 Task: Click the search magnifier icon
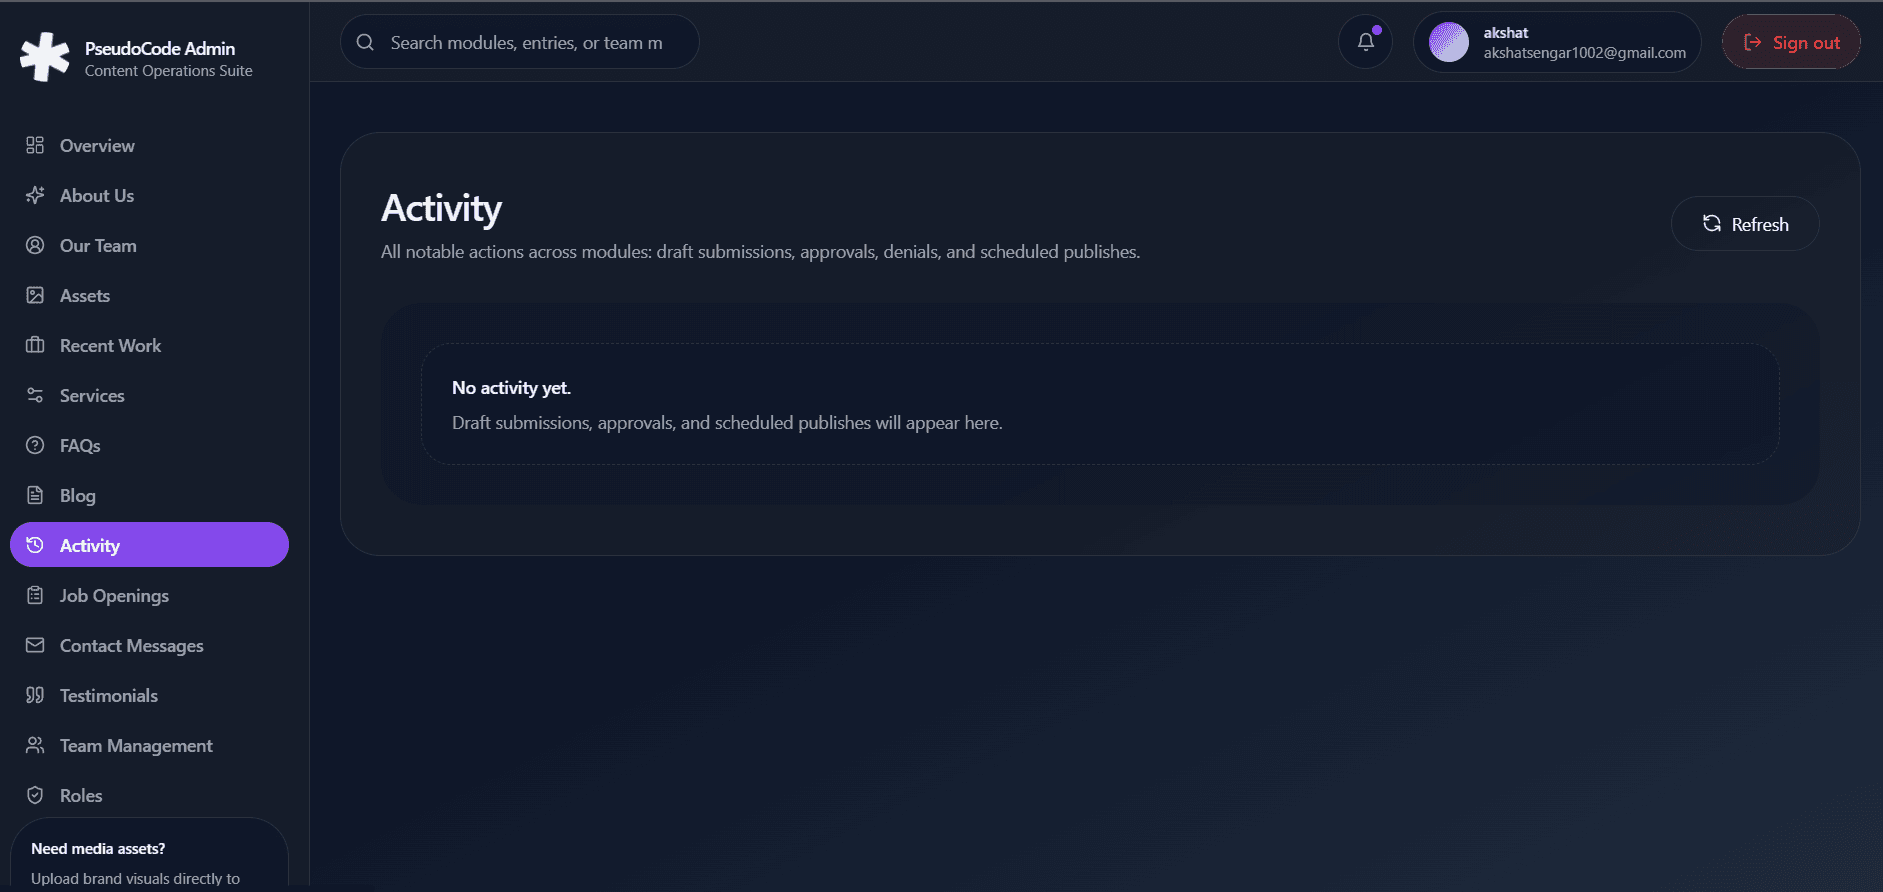click(365, 42)
